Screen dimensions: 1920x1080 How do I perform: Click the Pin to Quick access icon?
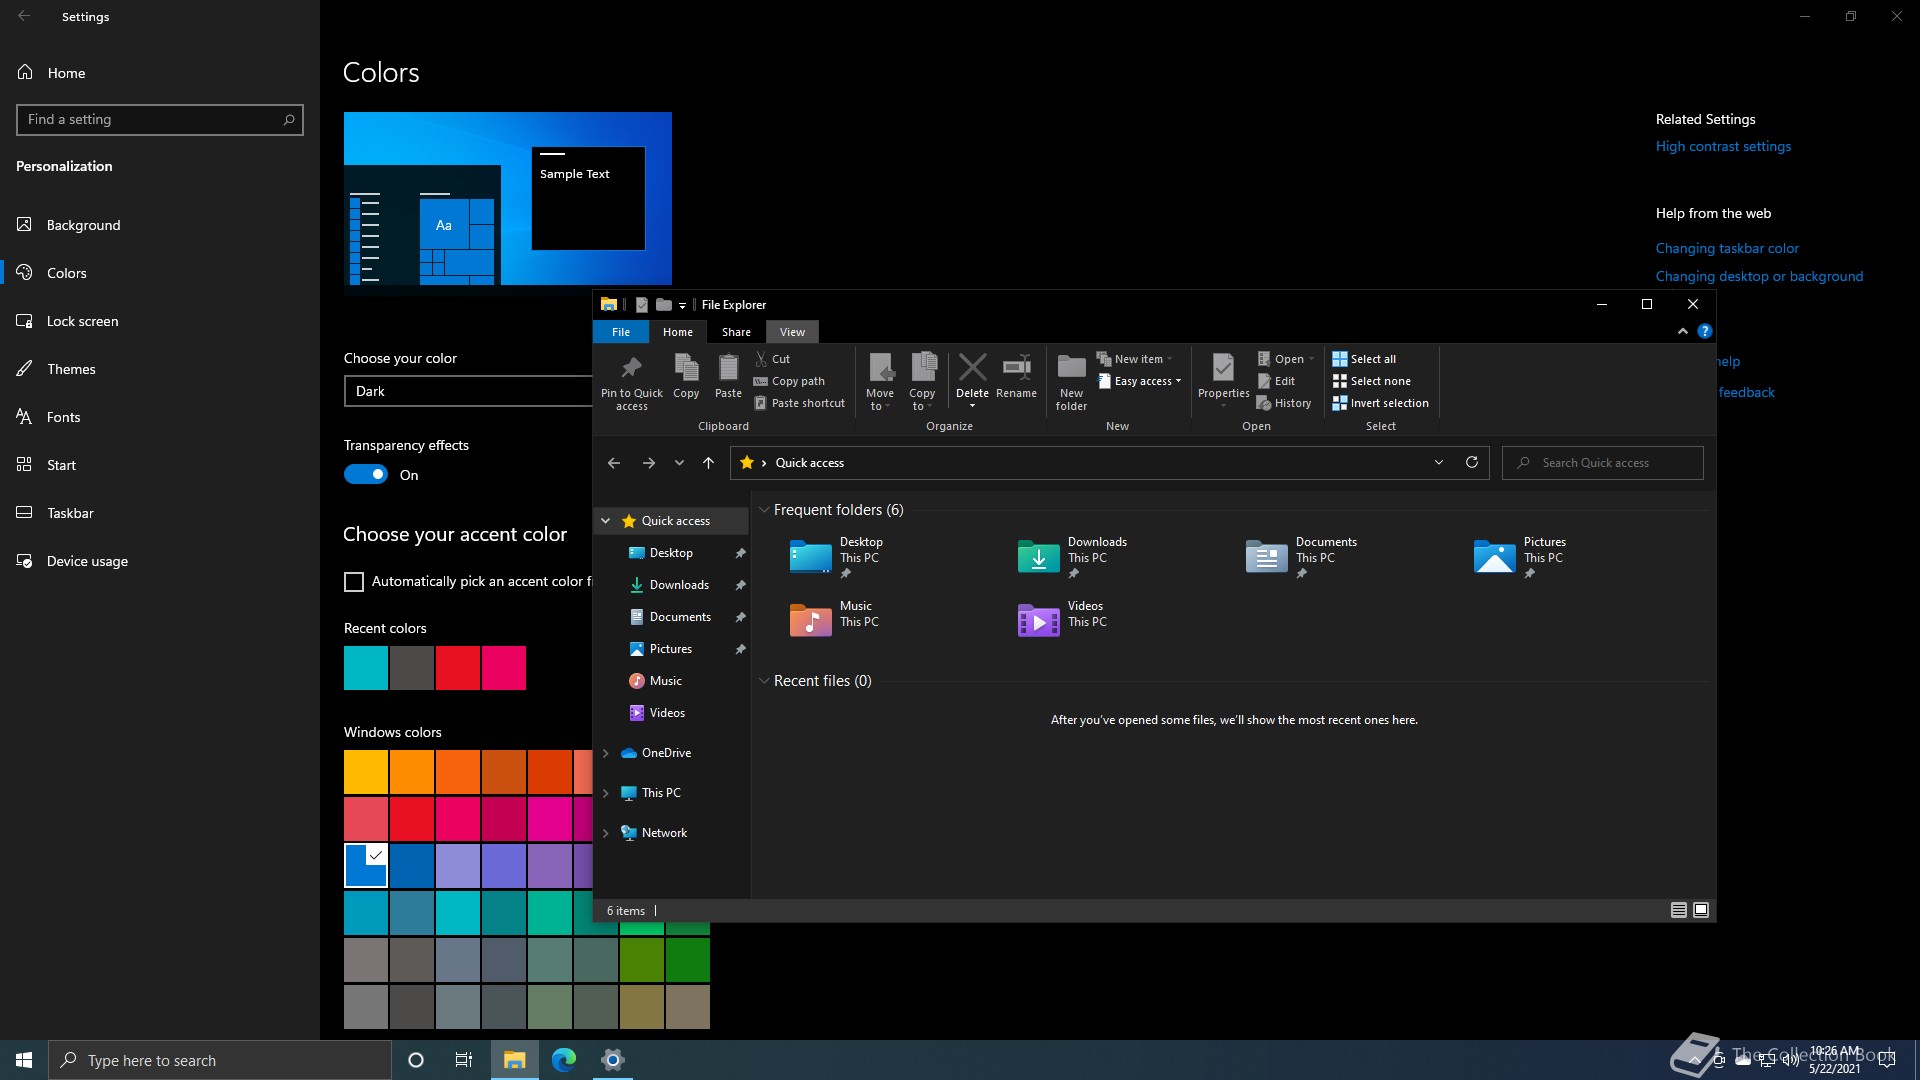631,368
